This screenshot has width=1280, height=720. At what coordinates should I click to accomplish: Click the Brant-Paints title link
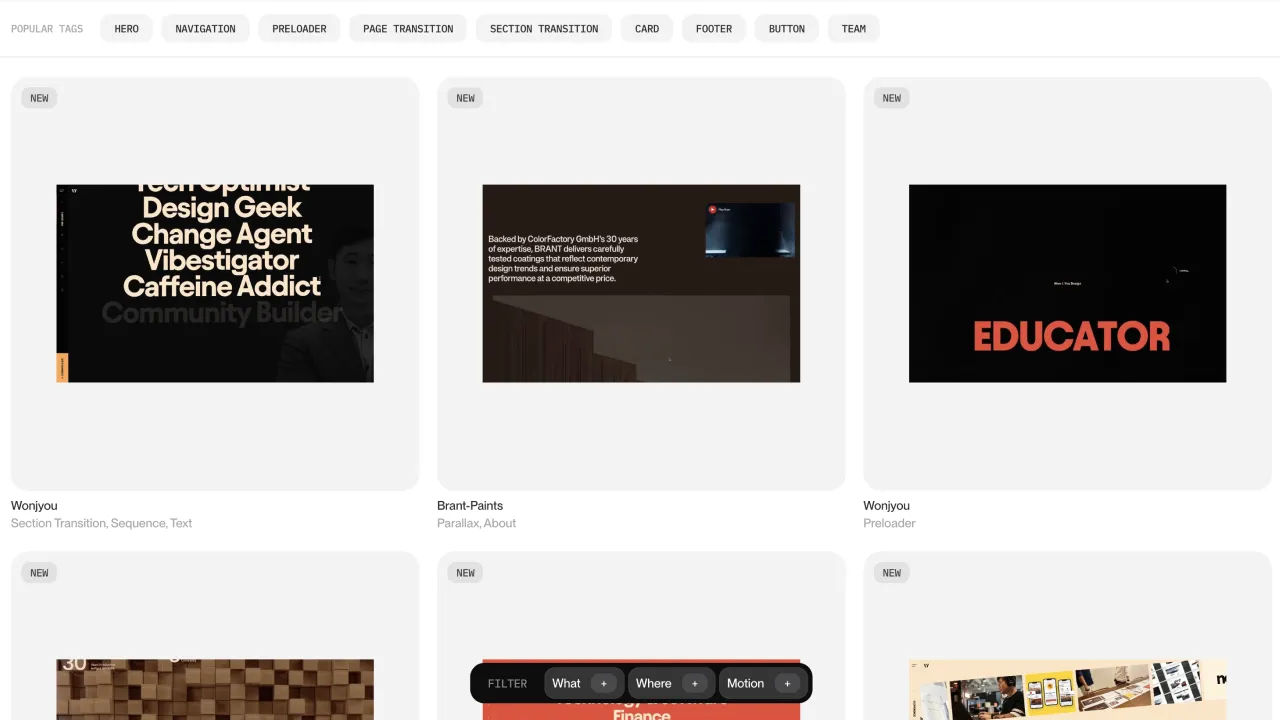[470, 506]
